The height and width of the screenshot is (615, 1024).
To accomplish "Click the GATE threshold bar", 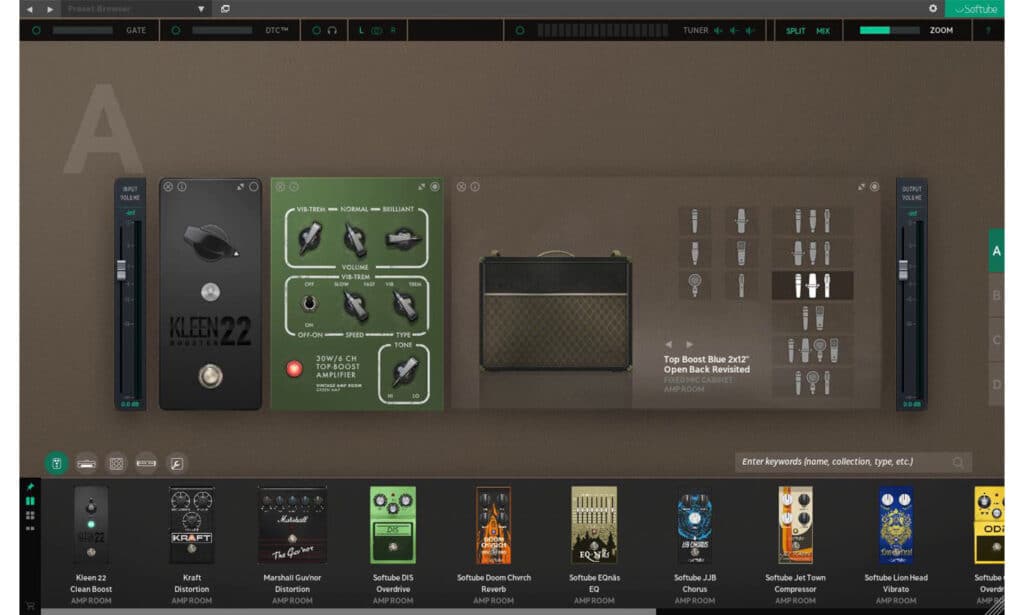I will point(82,30).
